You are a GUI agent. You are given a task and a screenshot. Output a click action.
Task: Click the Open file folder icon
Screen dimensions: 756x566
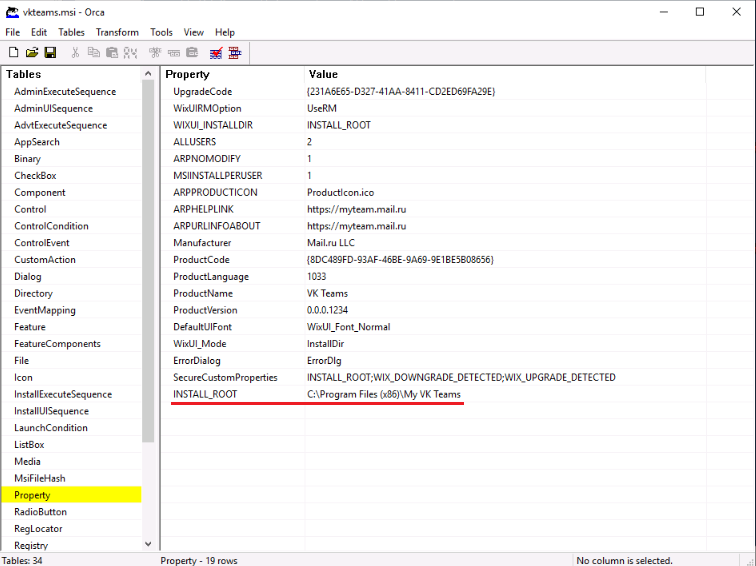32,52
